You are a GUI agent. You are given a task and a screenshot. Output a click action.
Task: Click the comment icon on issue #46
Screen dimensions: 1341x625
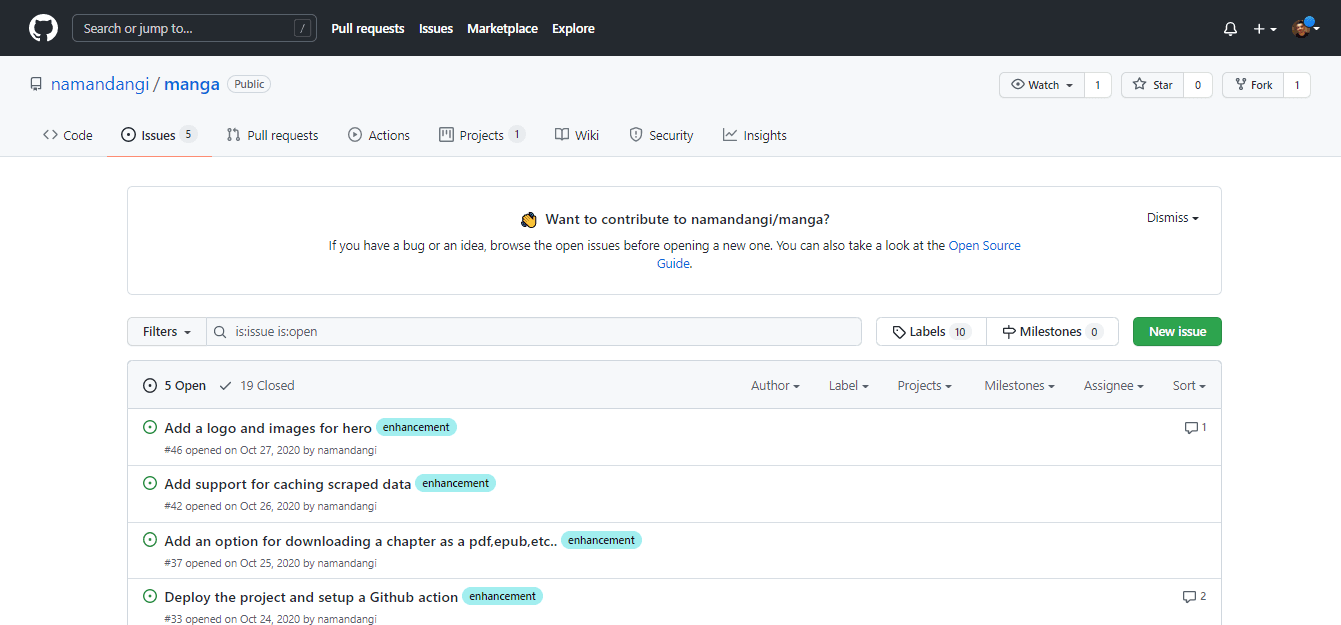(1191, 428)
